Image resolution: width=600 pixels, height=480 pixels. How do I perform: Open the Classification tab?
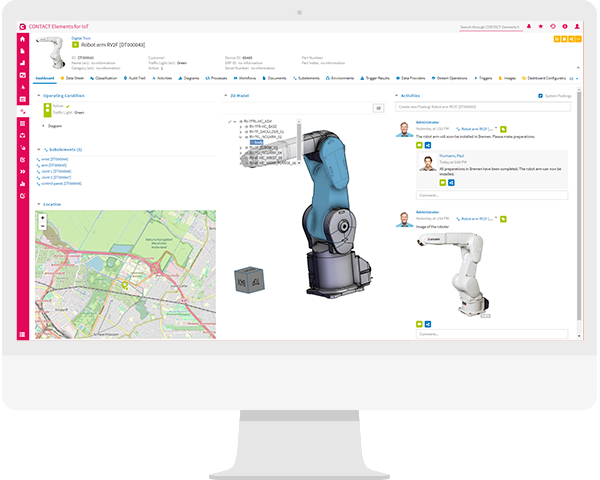tap(104, 78)
